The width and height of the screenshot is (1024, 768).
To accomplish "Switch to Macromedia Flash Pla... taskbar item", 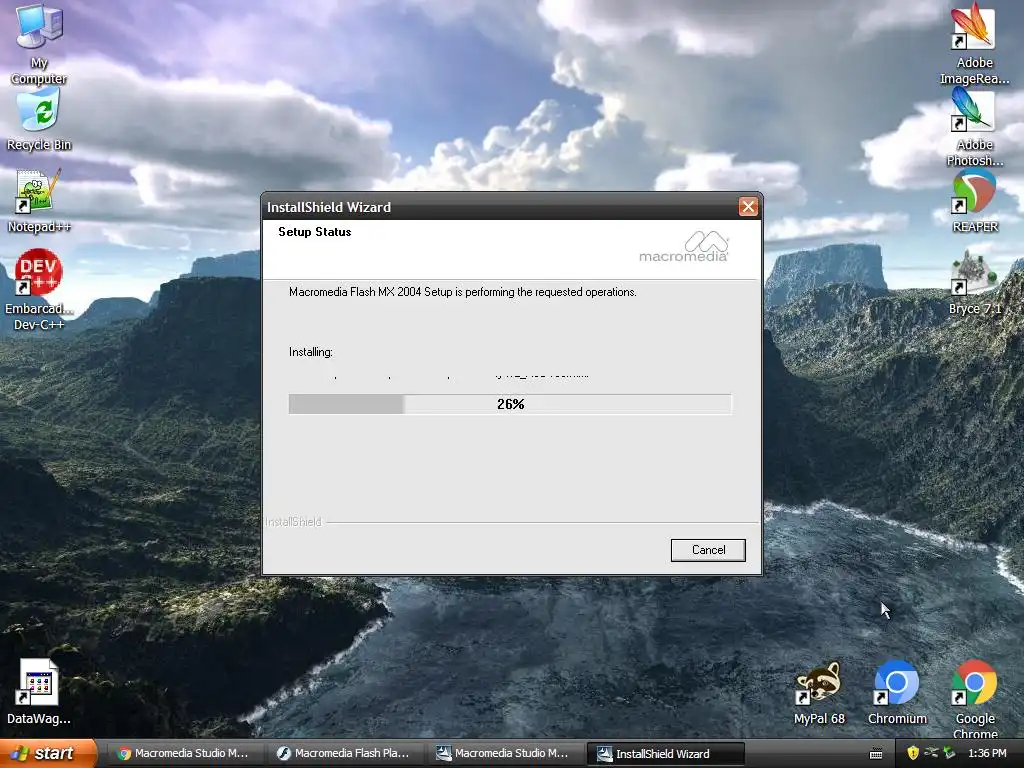I will point(344,754).
